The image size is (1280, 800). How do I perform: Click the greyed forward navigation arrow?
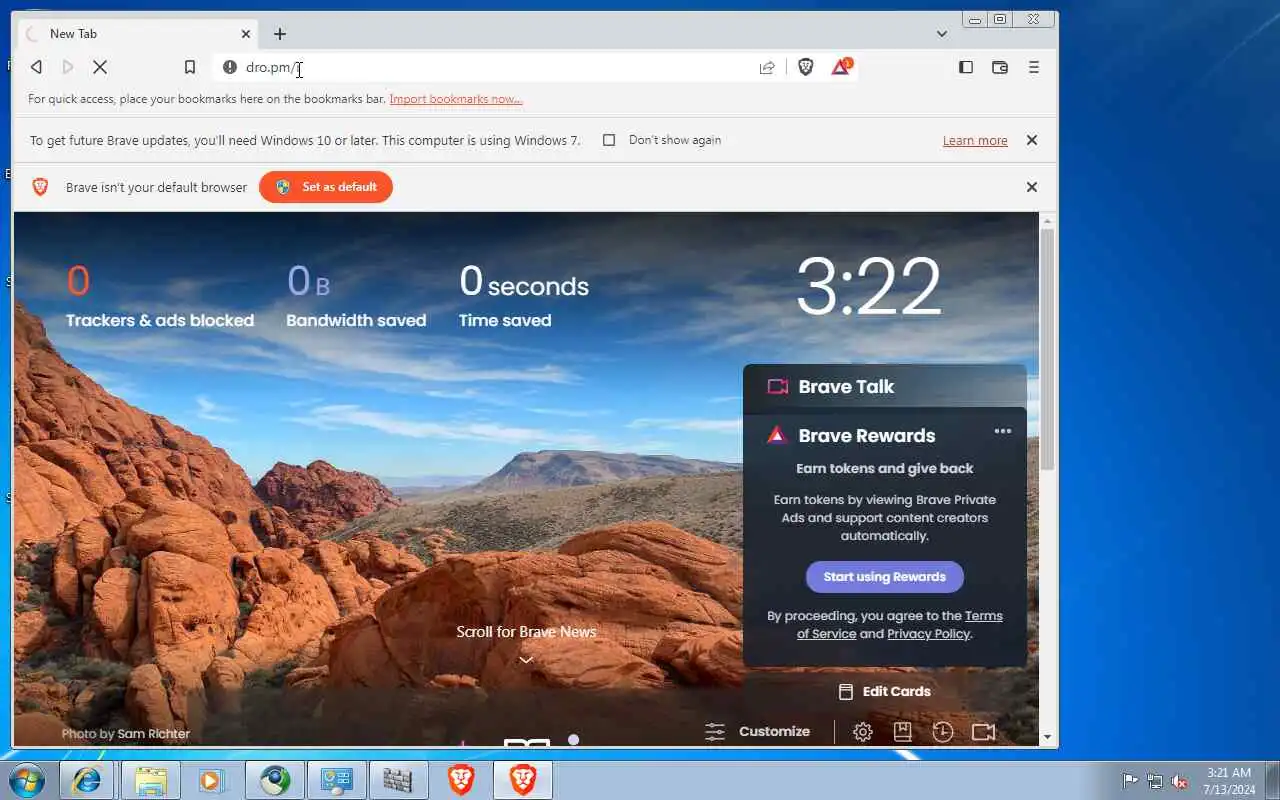pos(68,67)
